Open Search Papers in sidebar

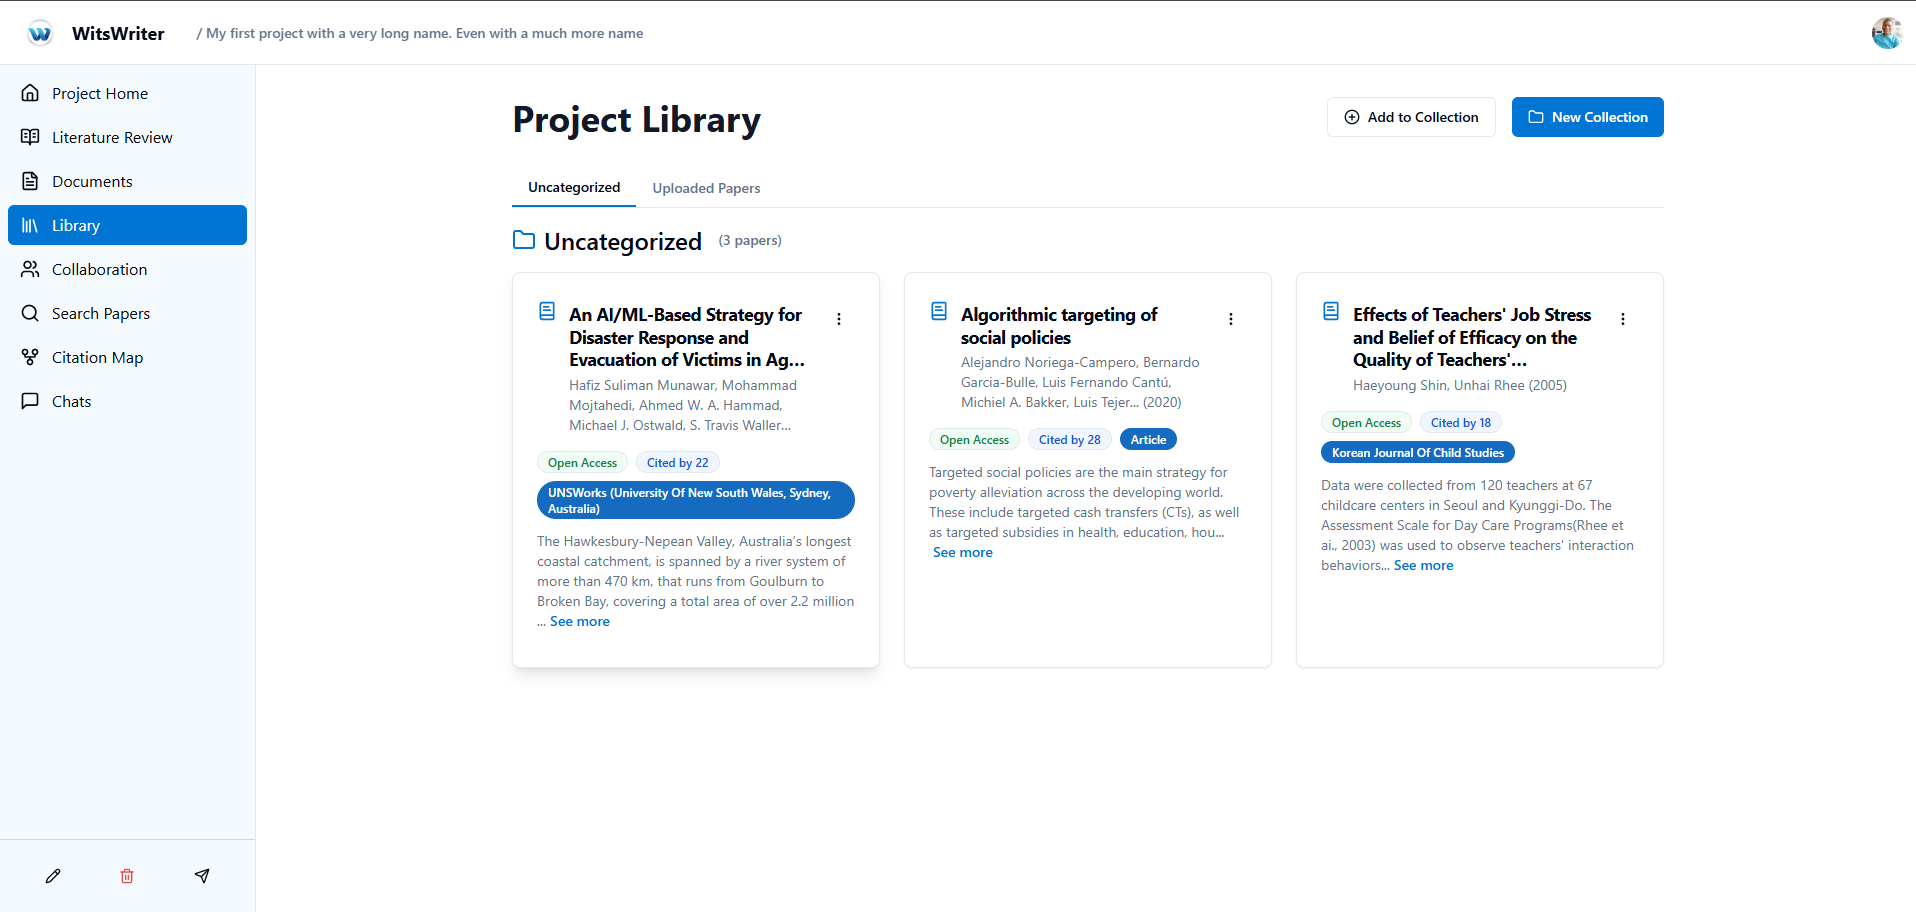point(127,313)
